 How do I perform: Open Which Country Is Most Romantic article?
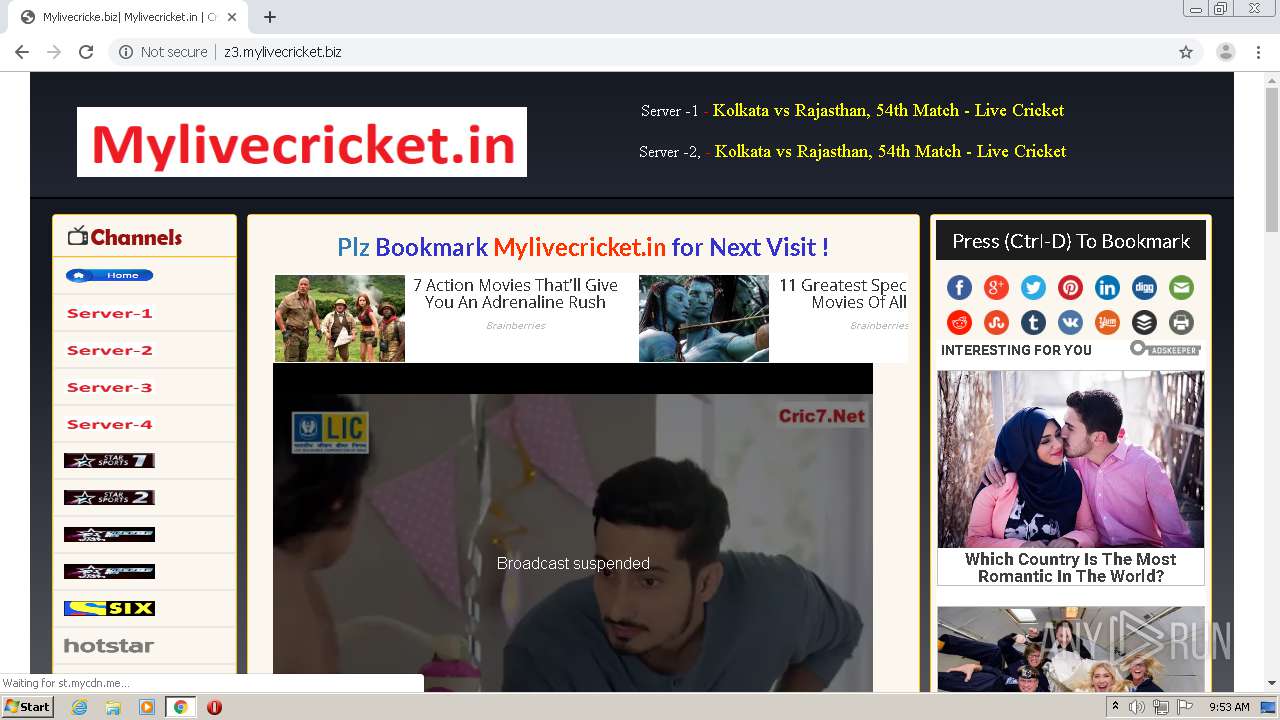[1071, 567]
